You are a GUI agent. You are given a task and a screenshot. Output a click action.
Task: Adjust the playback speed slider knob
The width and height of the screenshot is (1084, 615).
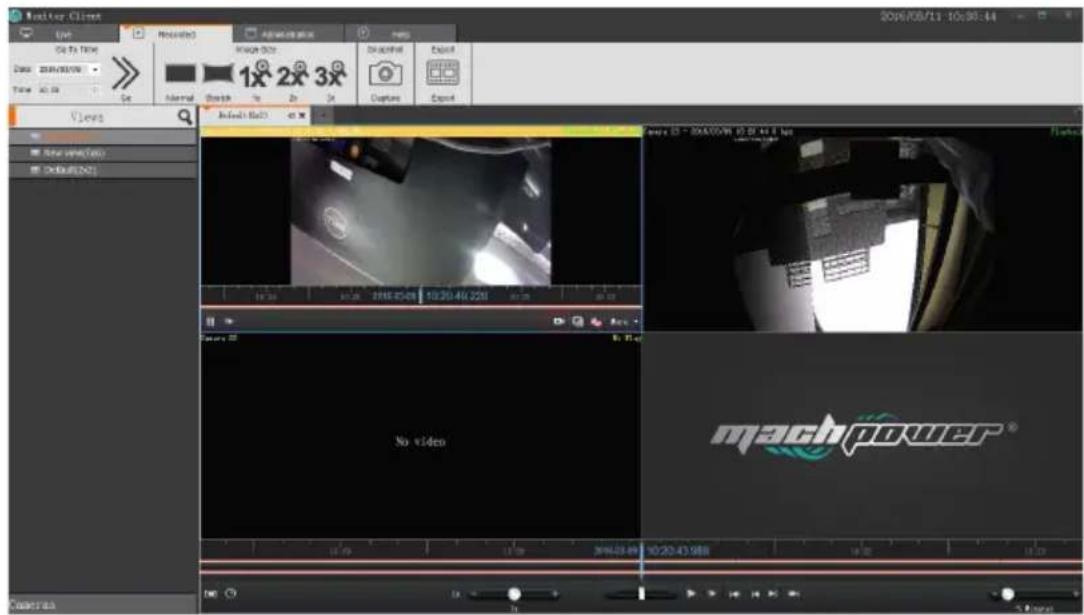tap(514, 594)
